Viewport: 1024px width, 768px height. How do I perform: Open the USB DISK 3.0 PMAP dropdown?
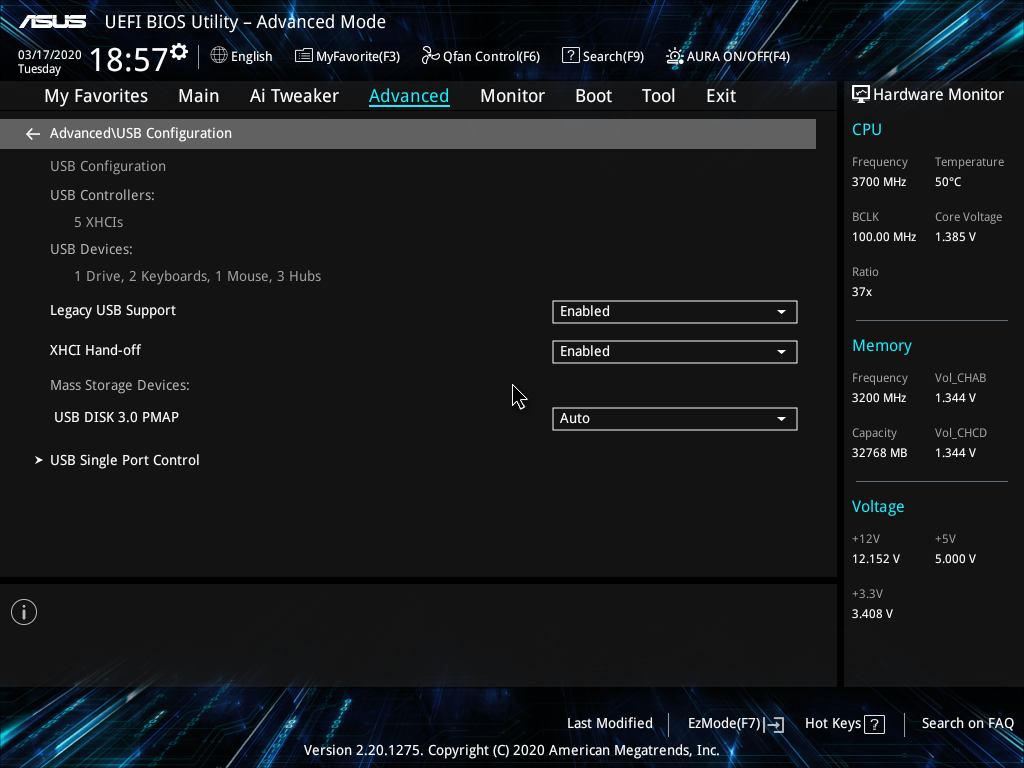(x=675, y=419)
